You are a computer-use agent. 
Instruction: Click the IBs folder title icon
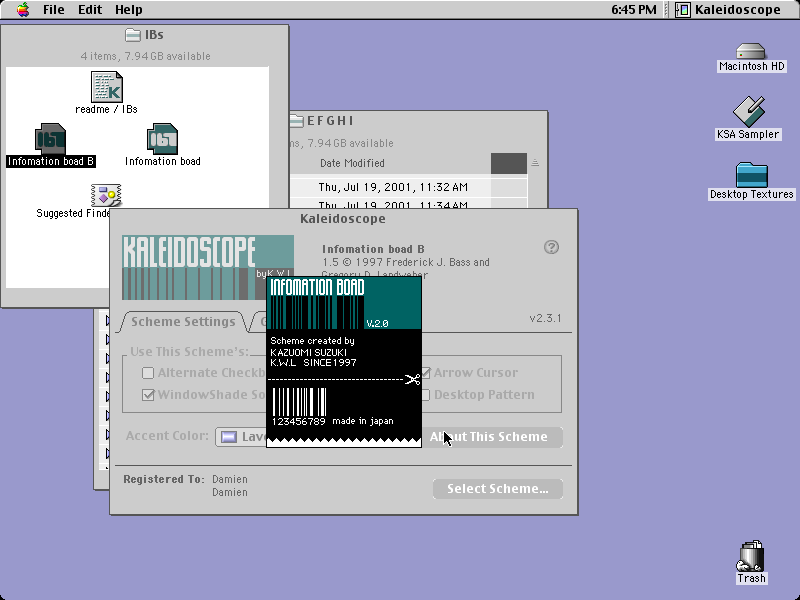pos(133,35)
